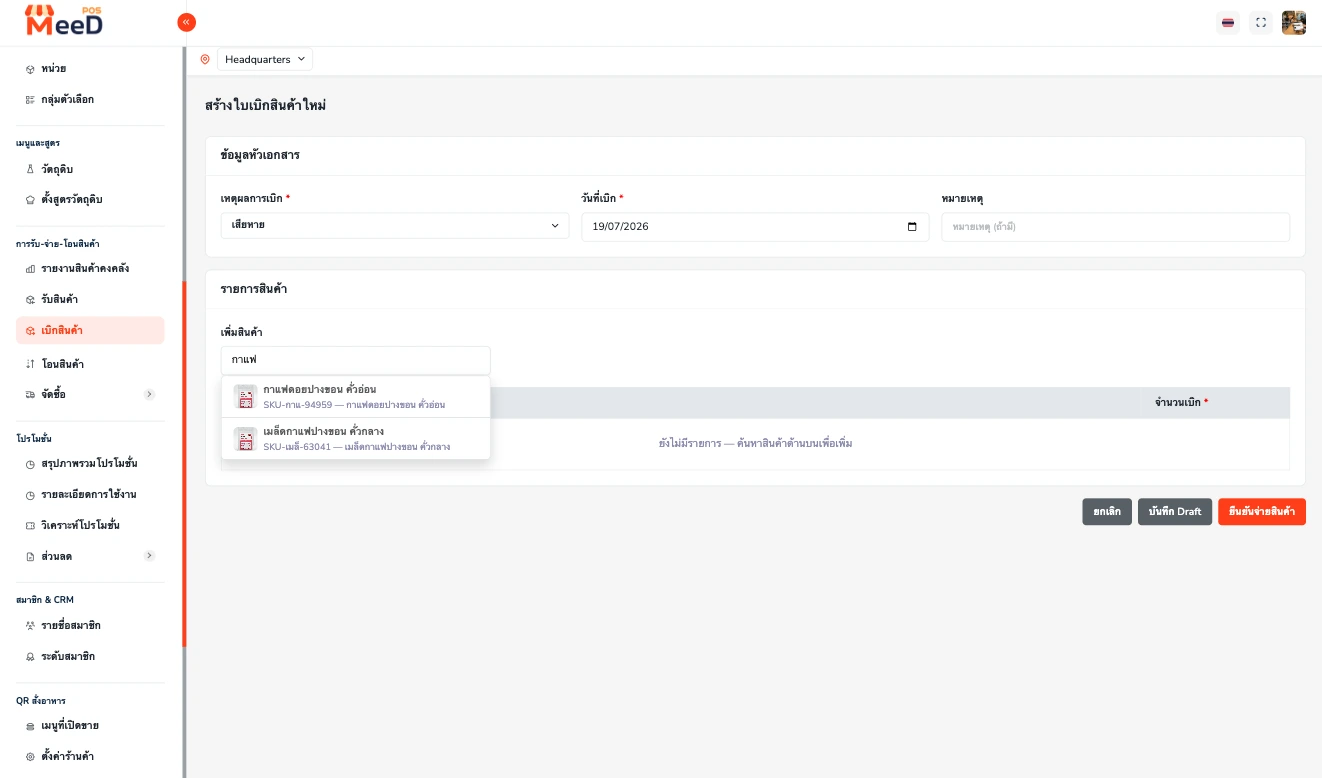Select the กาแฟดอยปางขอน คั่วอ่อน product thumbnail

[x=245, y=396]
